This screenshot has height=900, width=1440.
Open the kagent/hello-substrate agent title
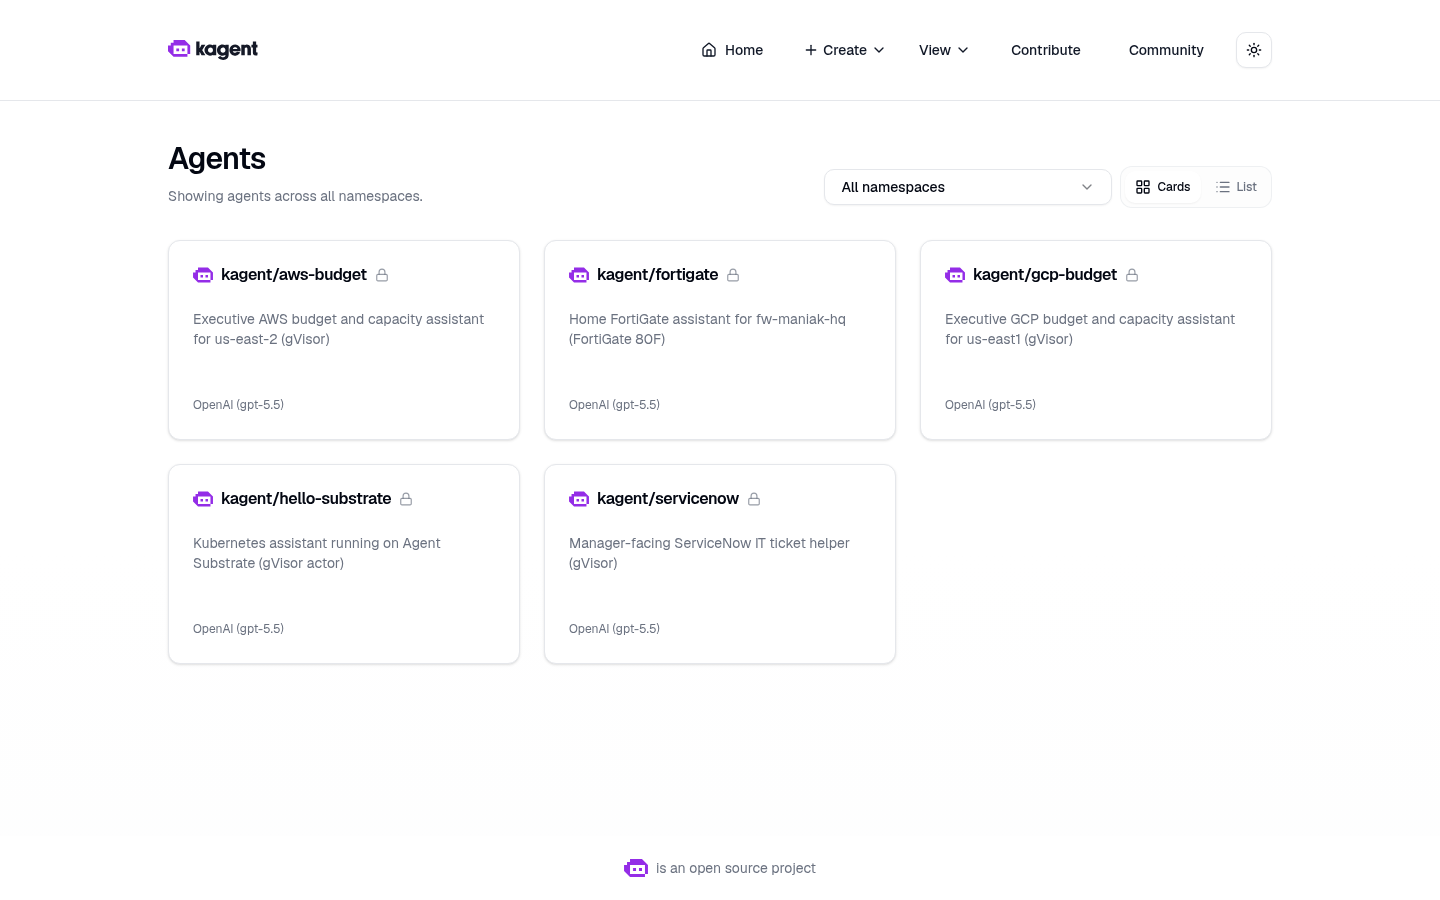coord(306,499)
